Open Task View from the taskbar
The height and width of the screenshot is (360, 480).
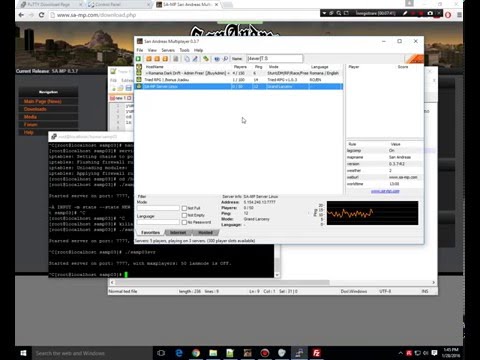click(161, 353)
